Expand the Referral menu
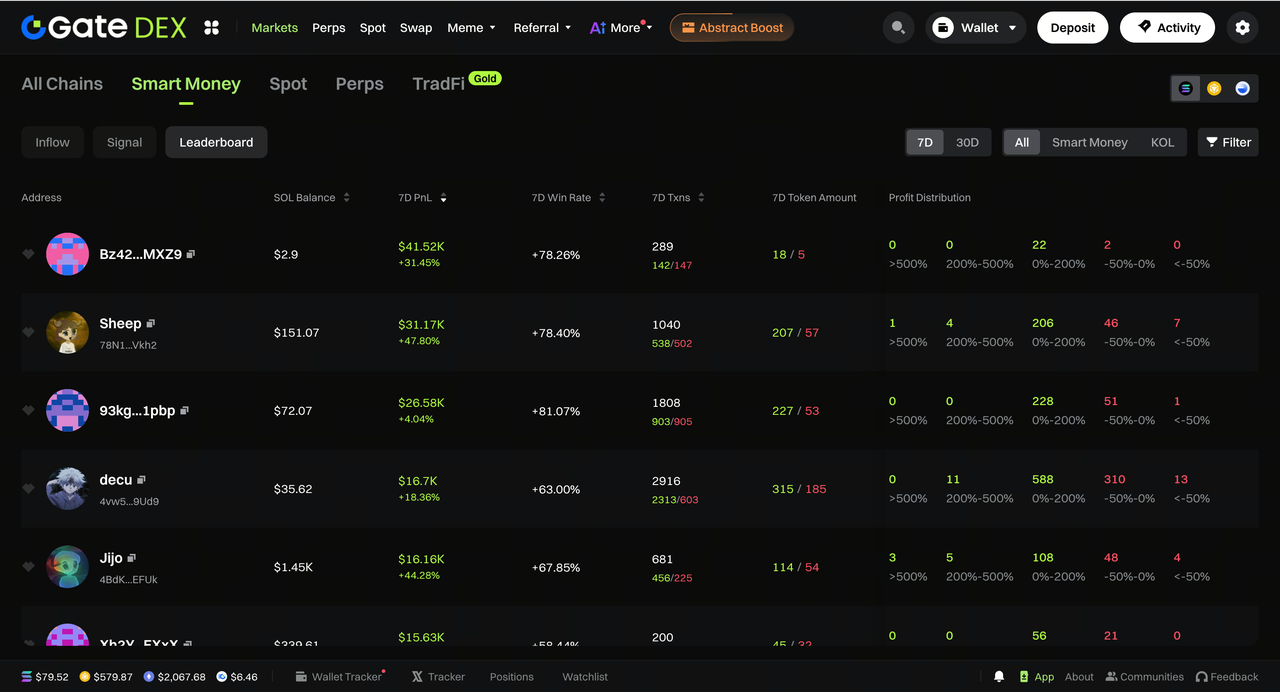This screenshot has width=1280, height=692. pyautogui.click(x=542, y=28)
